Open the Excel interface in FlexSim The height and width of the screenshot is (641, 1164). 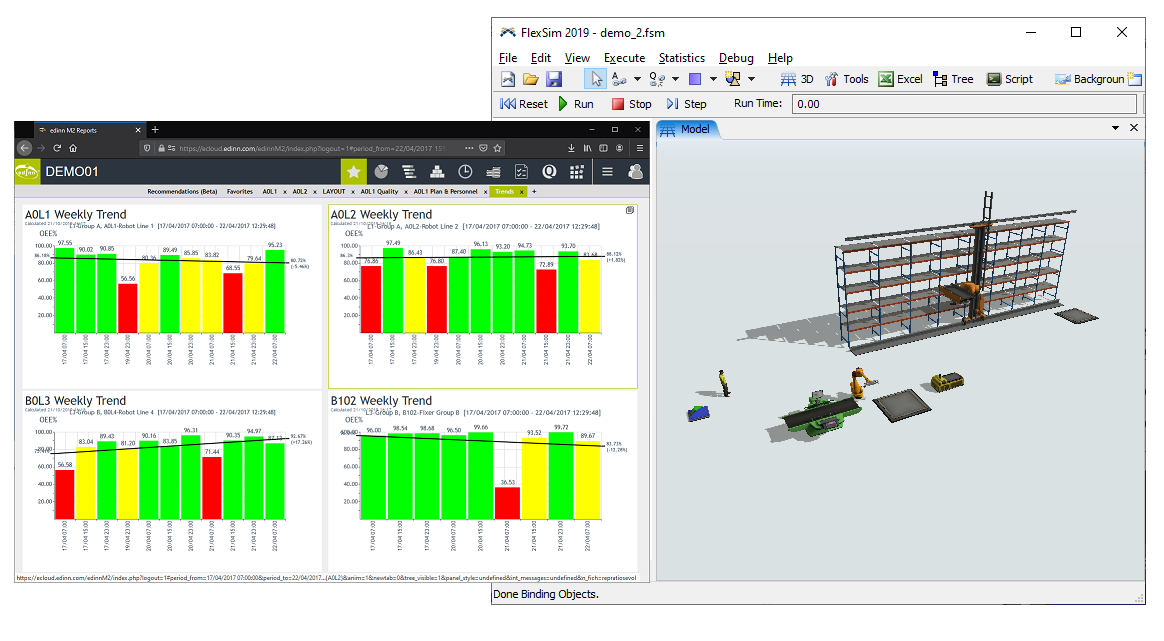tap(900, 79)
